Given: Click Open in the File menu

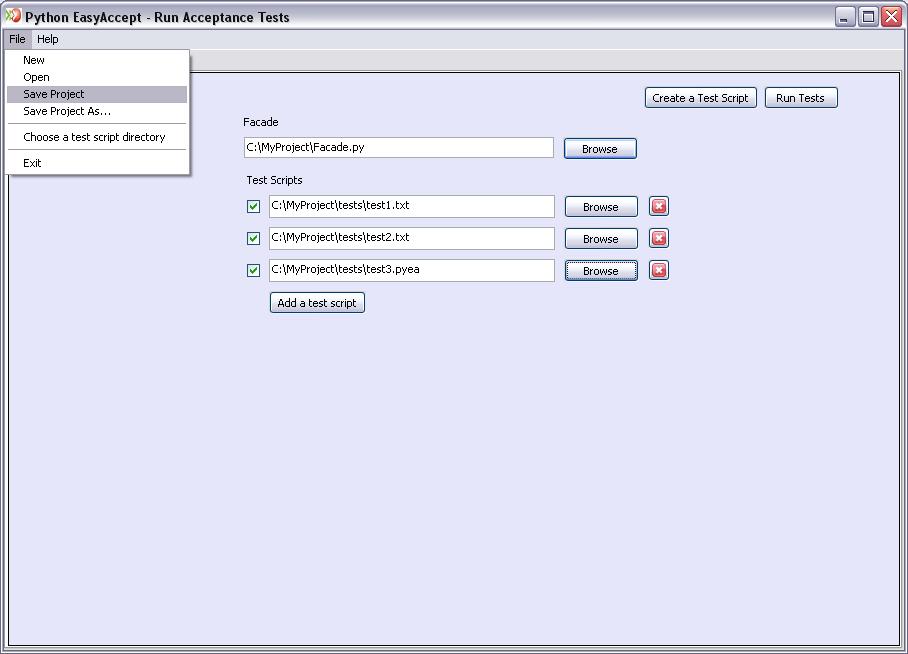Looking at the screenshot, I should click(x=36, y=77).
